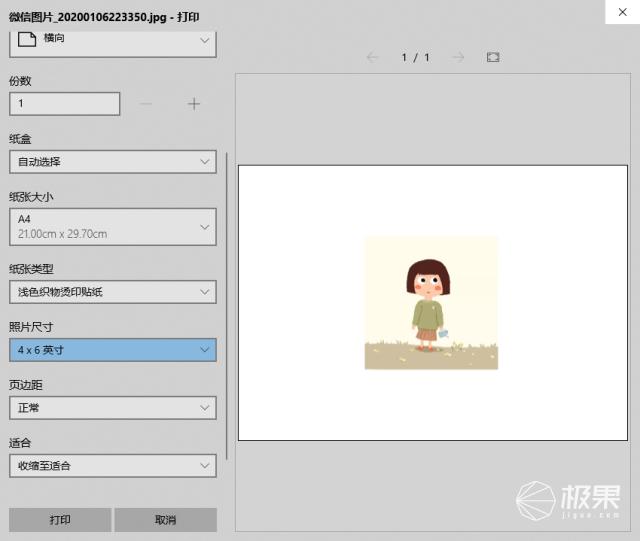640x541 pixels.
Task: Click the 纸张类型 label
Action: (31, 269)
